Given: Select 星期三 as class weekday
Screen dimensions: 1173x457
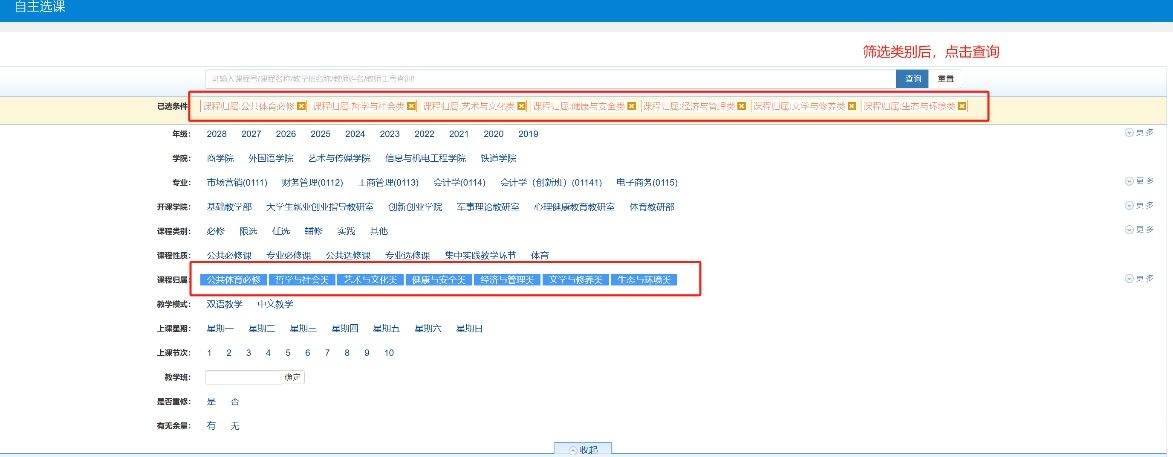Looking at the screenshot, I should [x=303, y=328].
